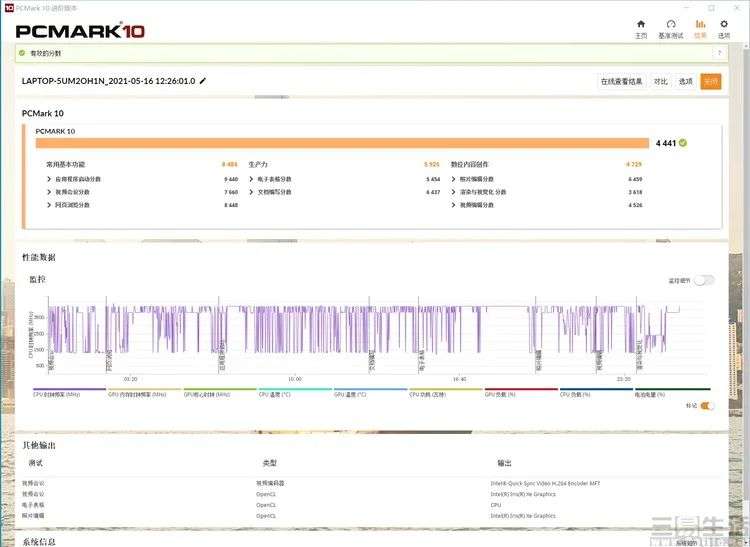The width and height of the screenshot is (750, 547).
Task: Turn off the 标记 markers toggle under the chart
Action: 707,405
